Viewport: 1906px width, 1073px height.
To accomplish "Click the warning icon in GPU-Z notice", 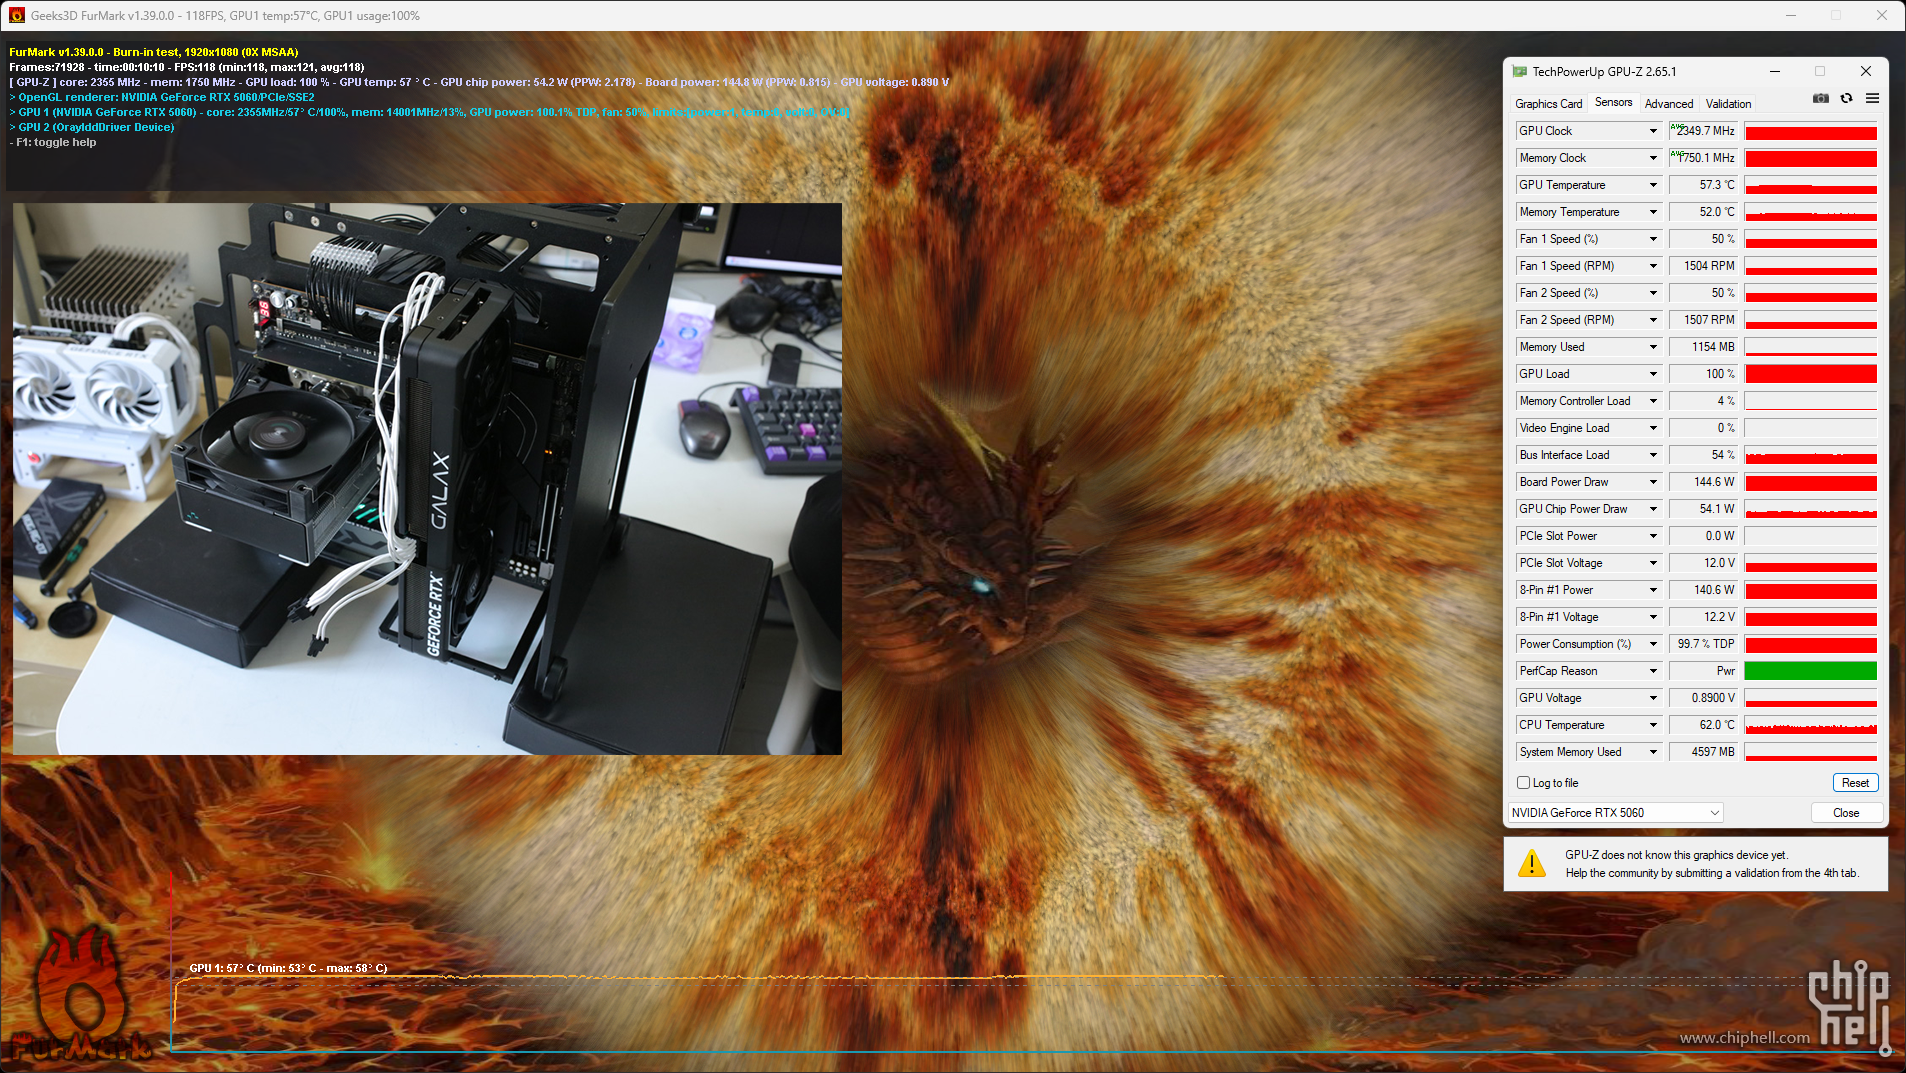I will pos(1531,864).
